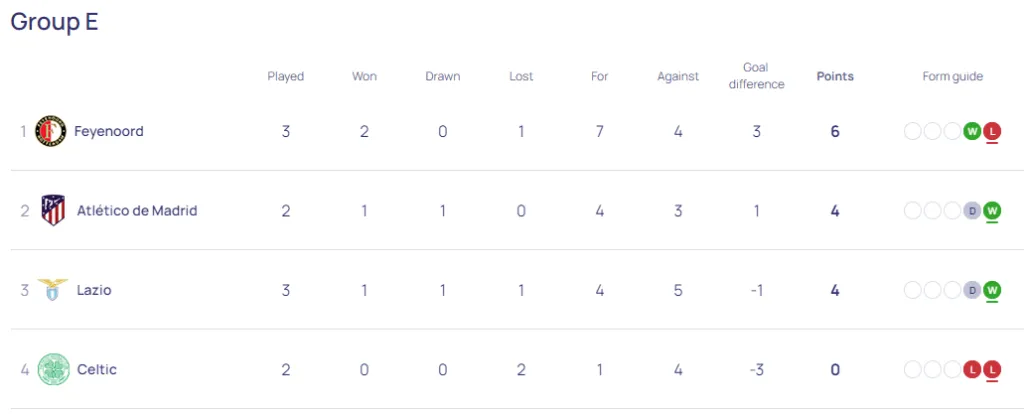The image size is (1024, 414).
Task: Click the Played column header
Action: (286, 76)
